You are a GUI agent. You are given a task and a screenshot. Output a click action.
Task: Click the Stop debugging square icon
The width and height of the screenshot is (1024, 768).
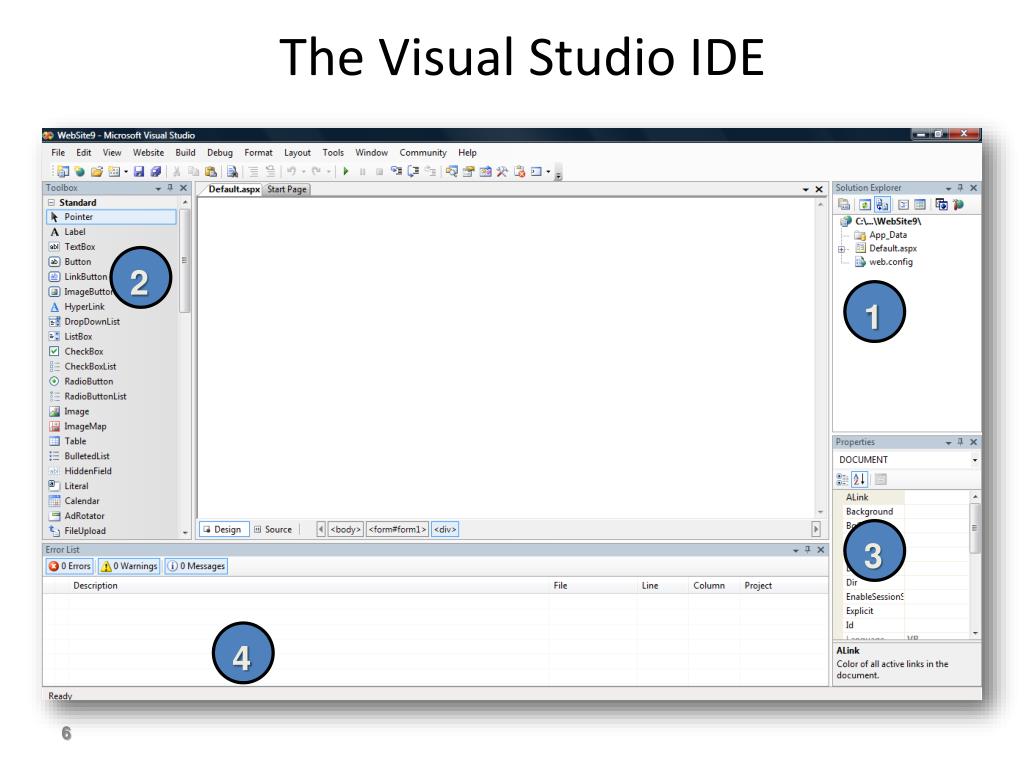(x=379, y=172)
